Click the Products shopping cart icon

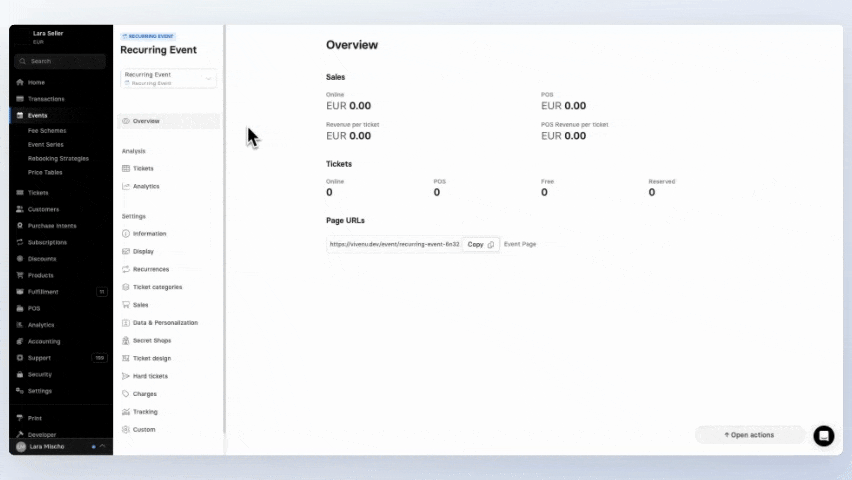tap(20, 275)
